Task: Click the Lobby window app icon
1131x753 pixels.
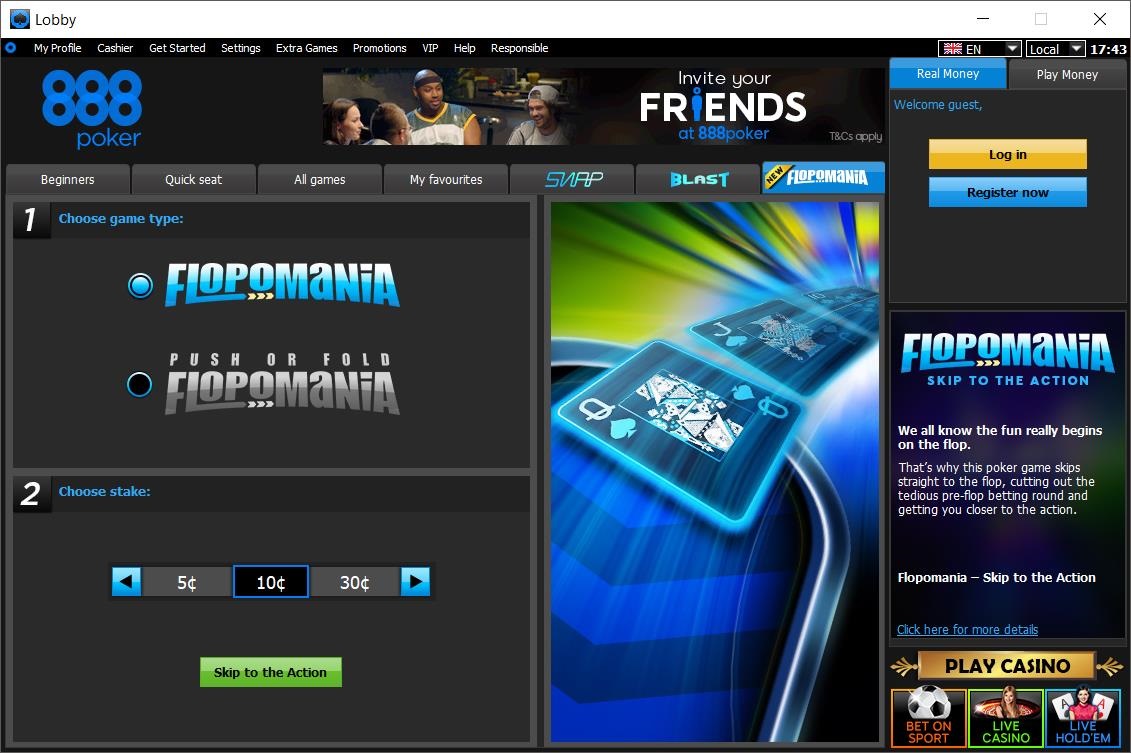Action: pyautogui.click(x=19, y=19)
